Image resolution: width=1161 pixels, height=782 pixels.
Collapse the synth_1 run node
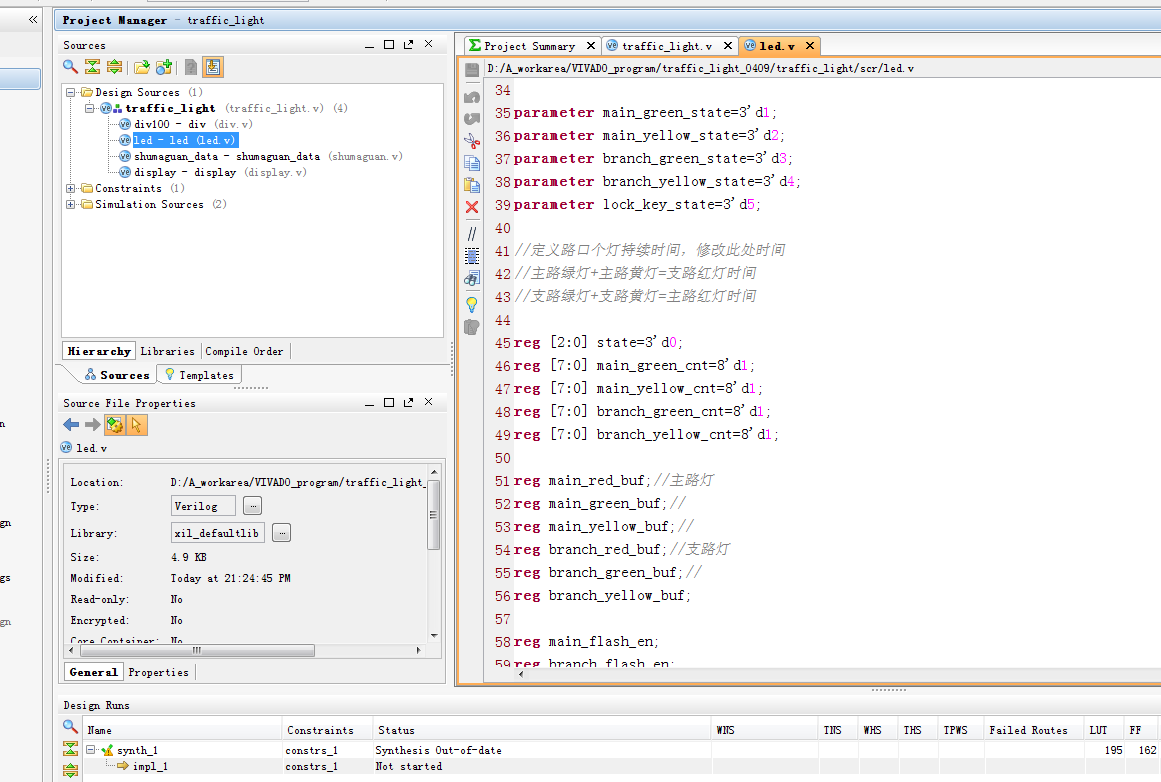point(90,750)
